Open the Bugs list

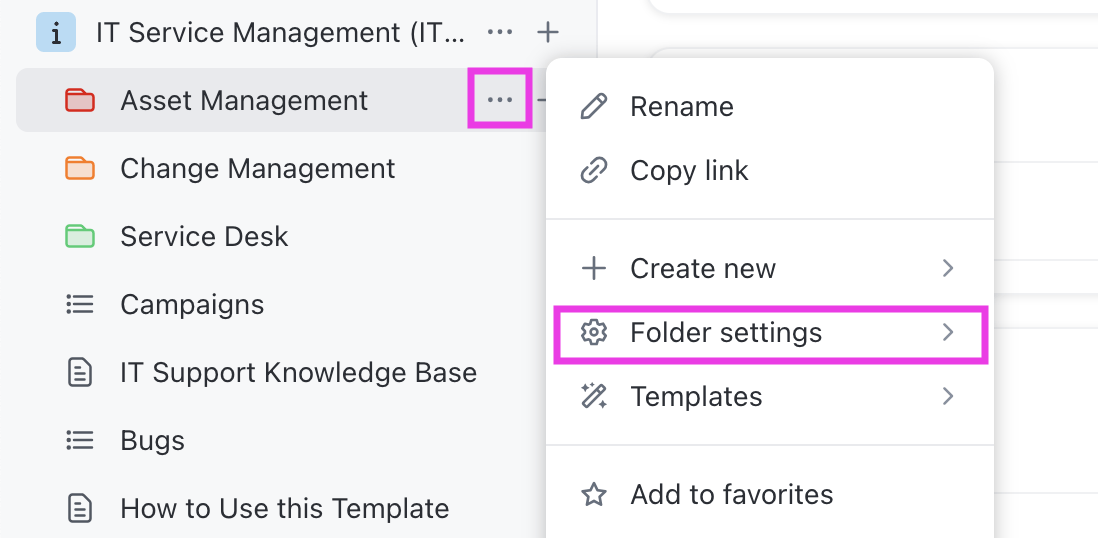point(152,440)
